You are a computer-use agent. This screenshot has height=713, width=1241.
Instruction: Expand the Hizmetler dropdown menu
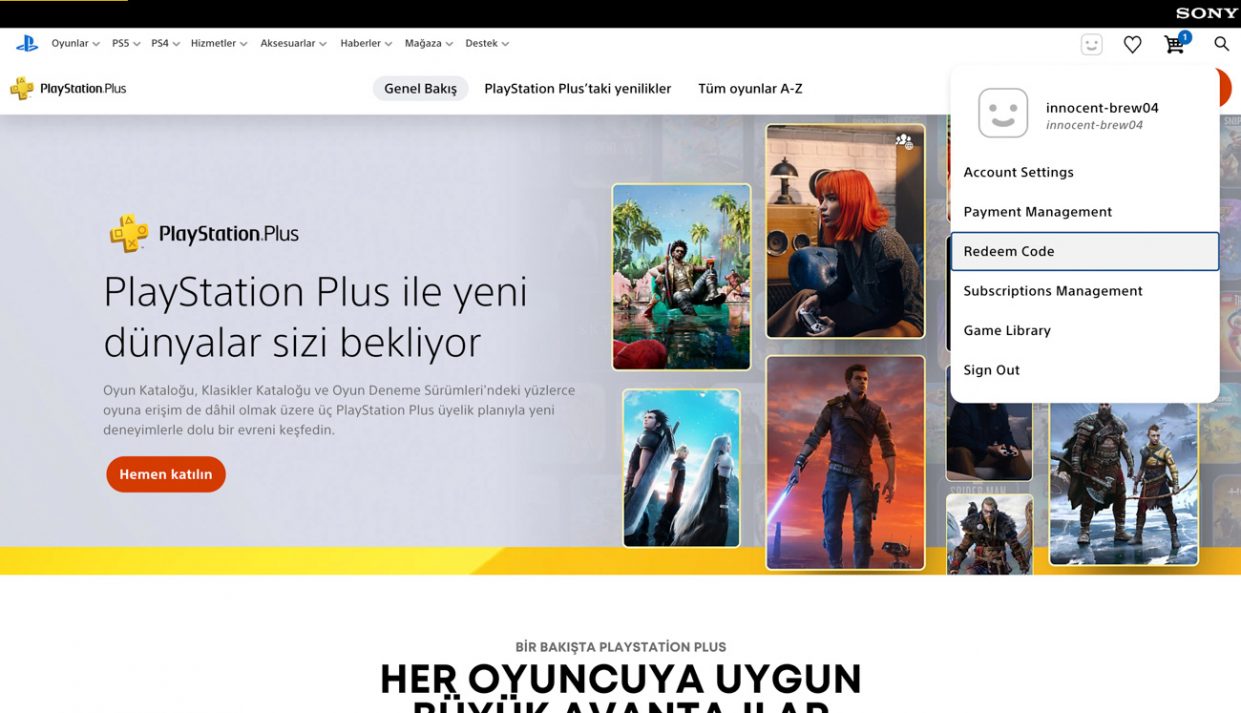[x=218, y=44]
